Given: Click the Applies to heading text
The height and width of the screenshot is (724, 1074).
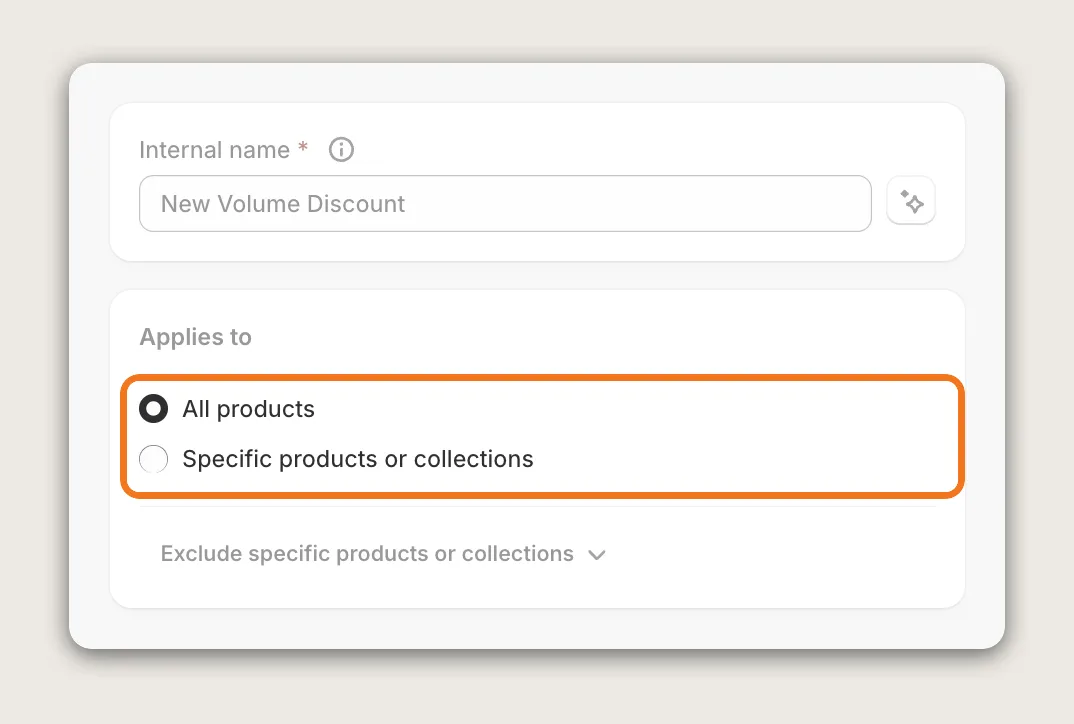Looking at the screenshot, I should pyautogui.click(x=196, y=337).
